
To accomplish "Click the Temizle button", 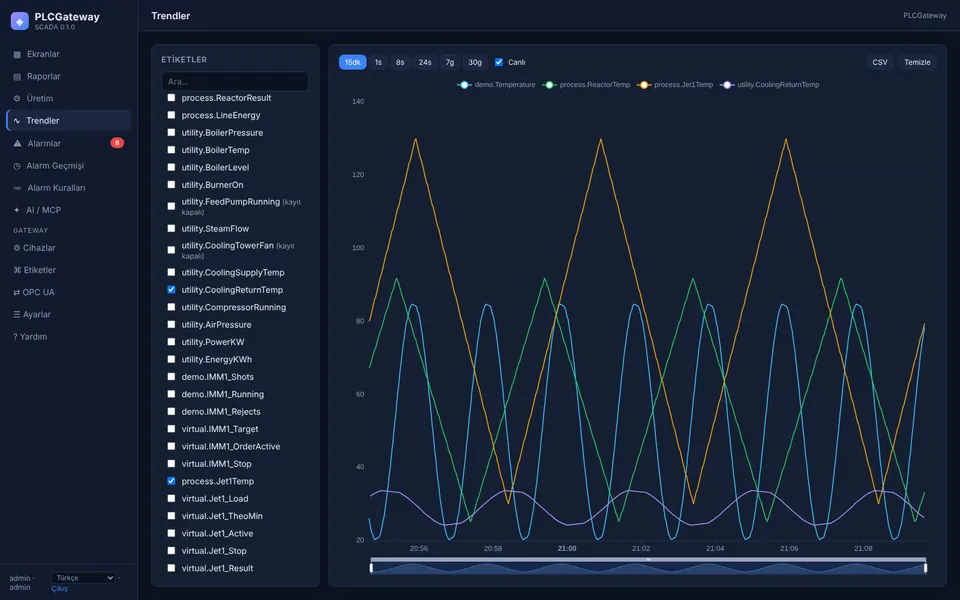I will coord(917,62).
